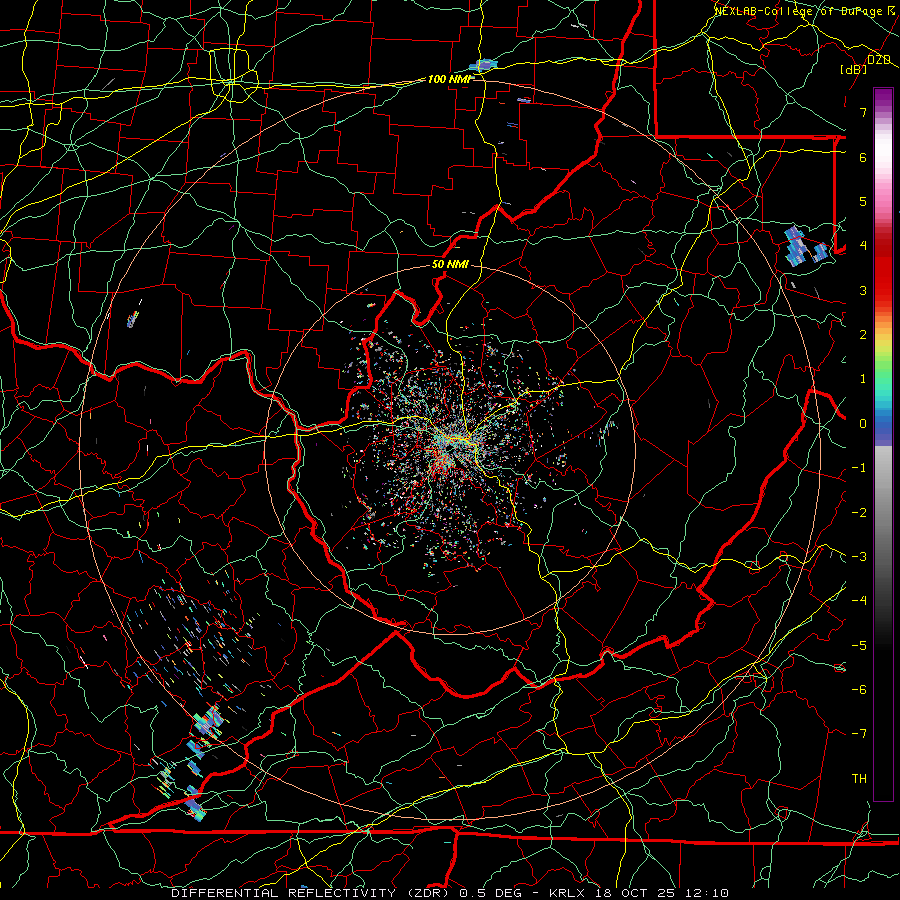Screen dimensions: 900x900
Task: Click the "TH" label below the scale
Action: point(859,779)
